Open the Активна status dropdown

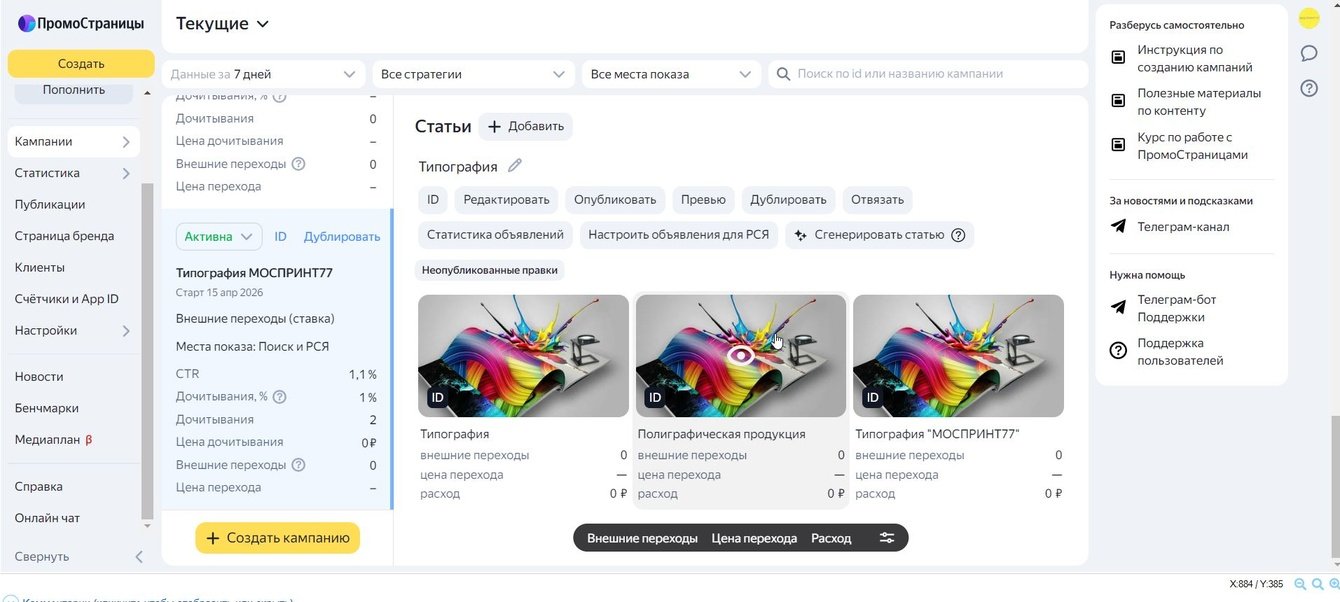click(219, 237)
